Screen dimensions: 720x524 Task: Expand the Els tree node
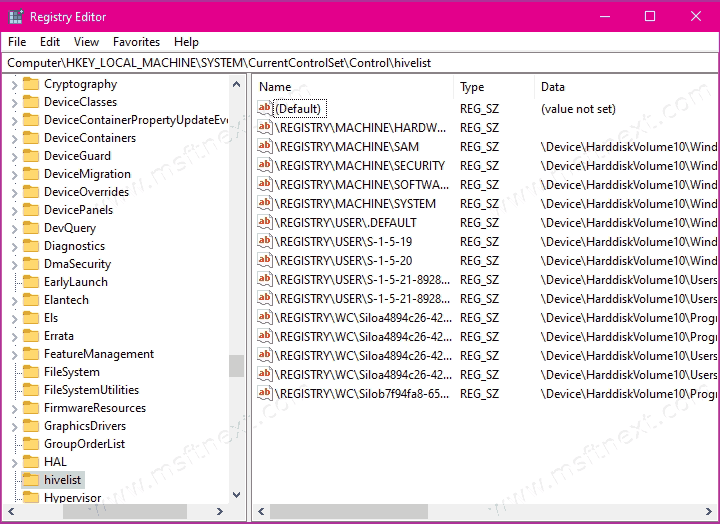(14, 319)
